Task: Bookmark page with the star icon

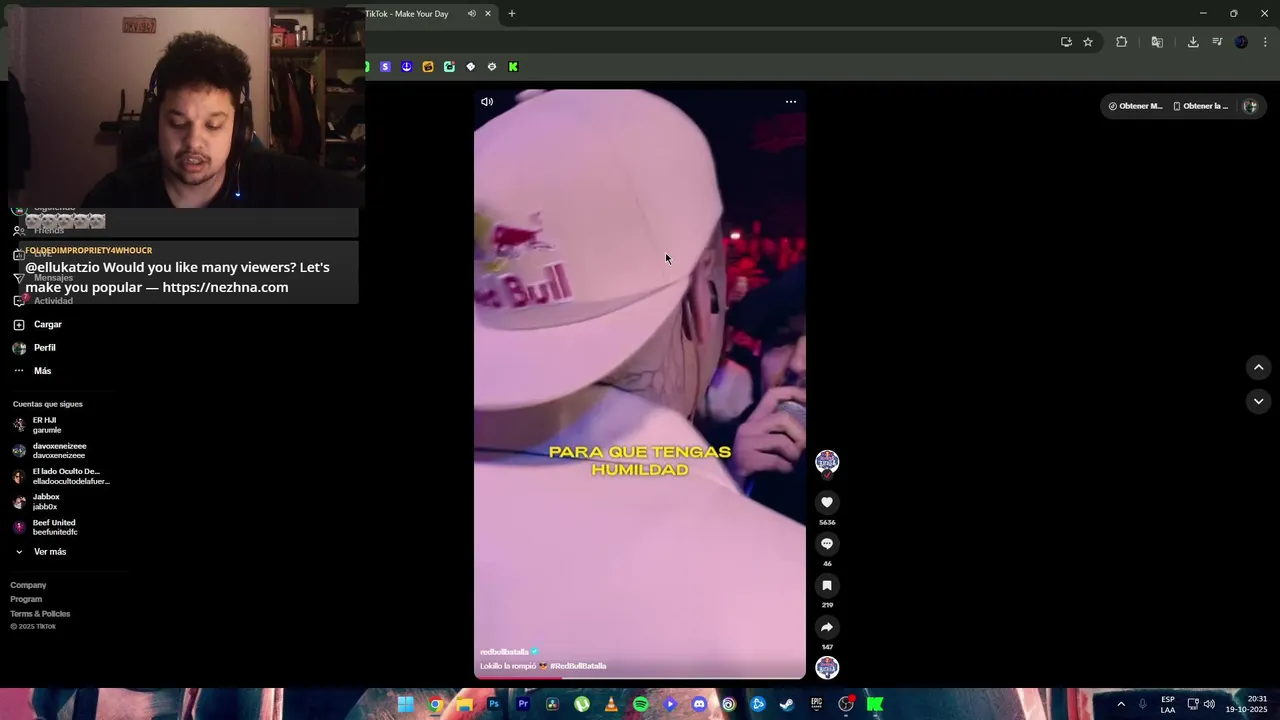Action: [1088, 42]
